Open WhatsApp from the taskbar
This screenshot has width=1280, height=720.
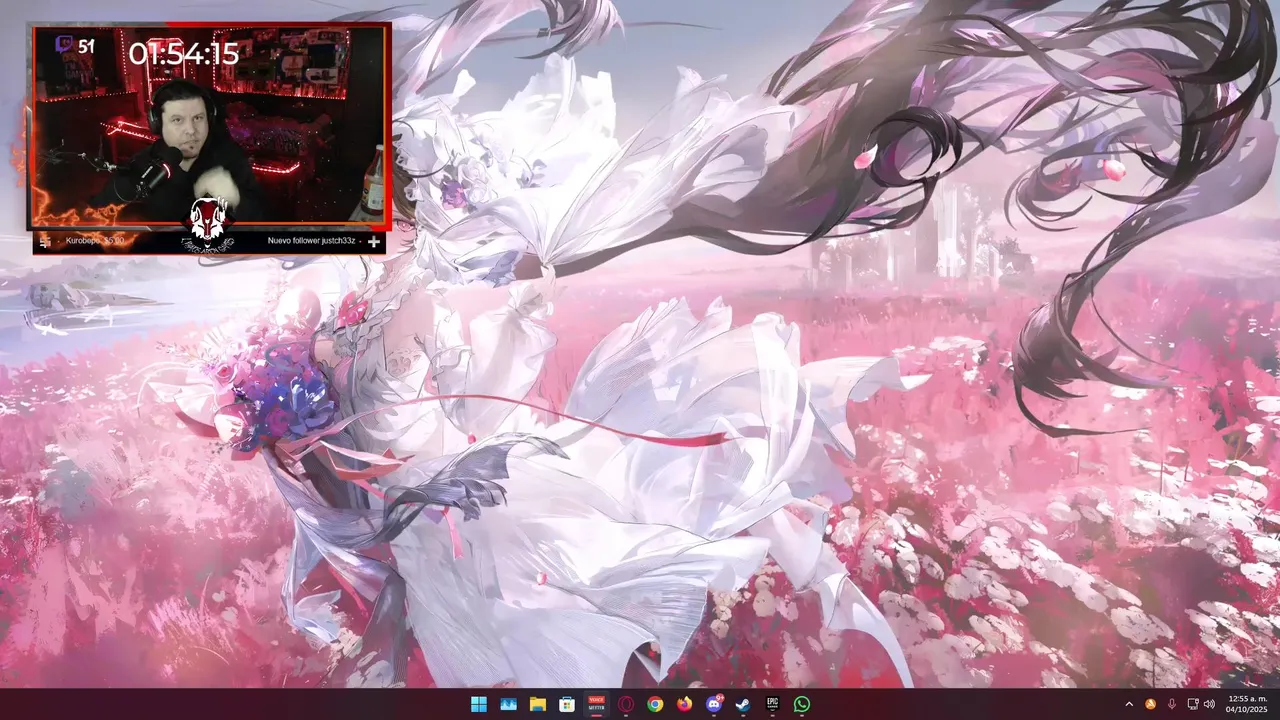(x=802, y=704)
